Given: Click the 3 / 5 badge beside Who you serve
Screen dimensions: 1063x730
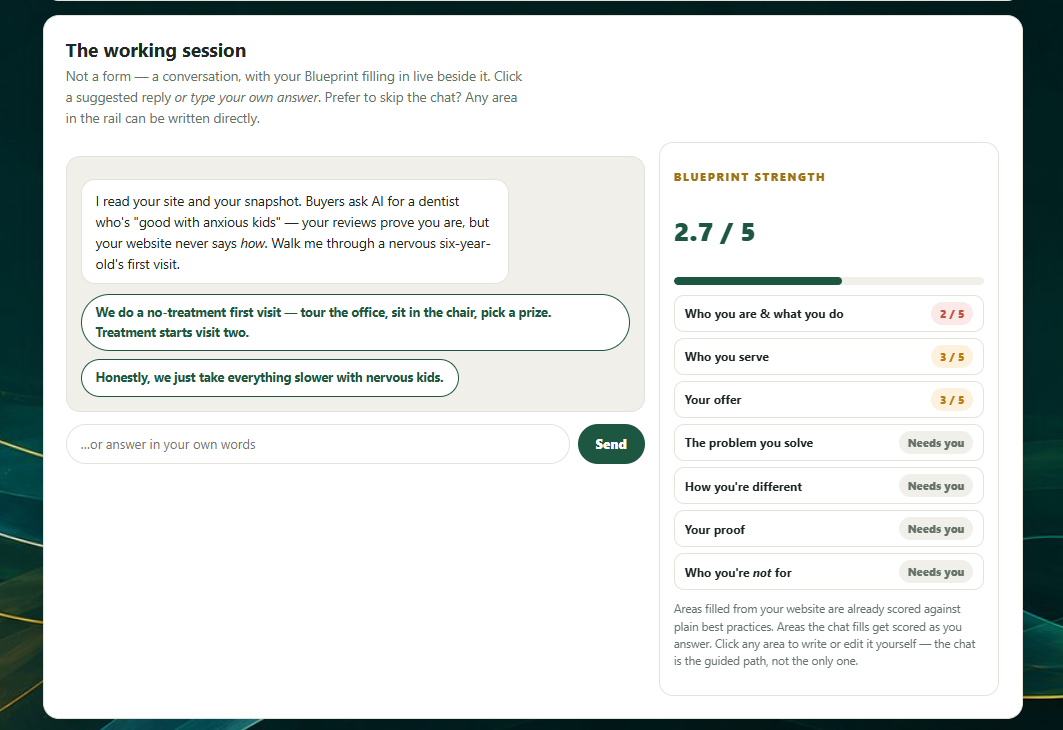Looking at the screenshot, I should coord(952,357).
